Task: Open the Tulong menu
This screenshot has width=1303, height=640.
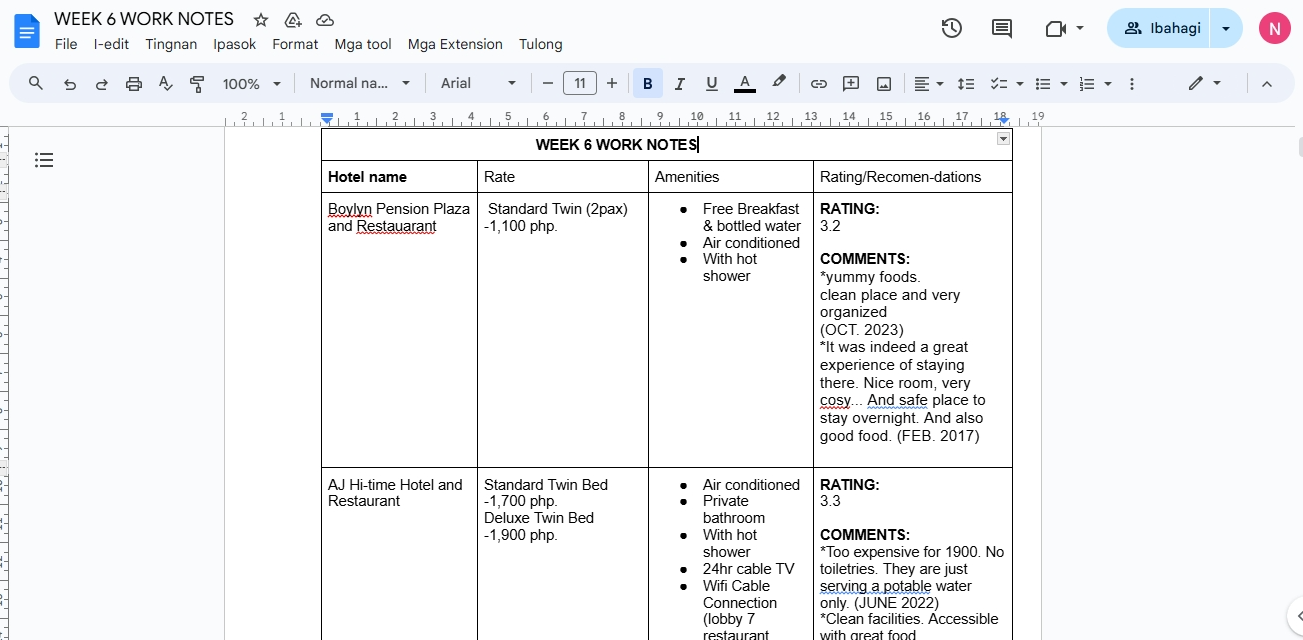Action: 541,44
